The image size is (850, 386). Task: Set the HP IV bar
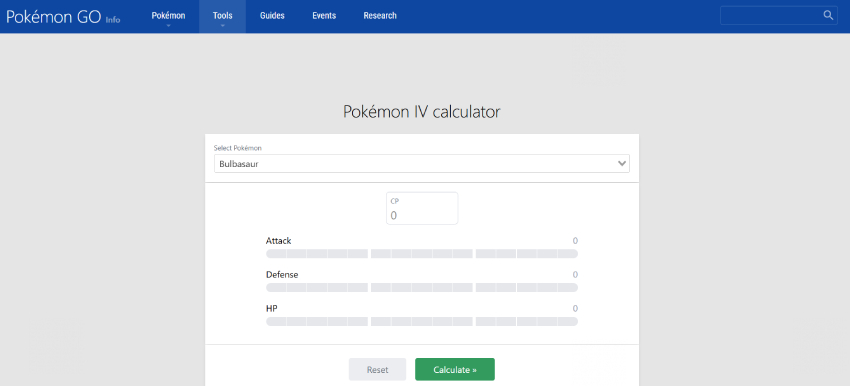click(422, 321)
